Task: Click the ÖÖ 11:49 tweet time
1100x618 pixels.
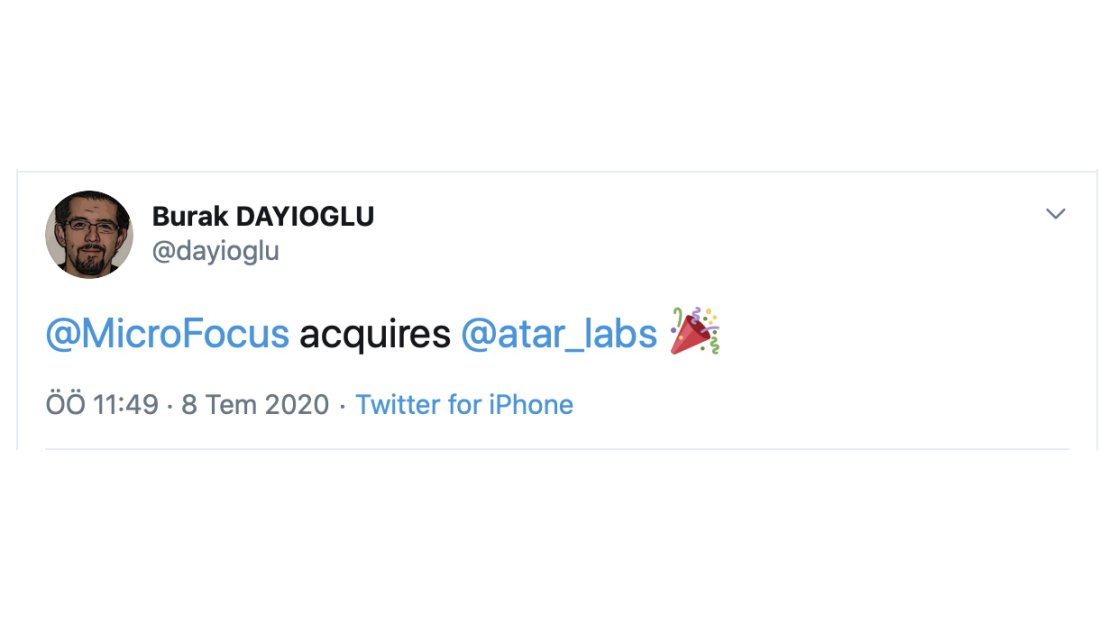Action: point(102,405)
